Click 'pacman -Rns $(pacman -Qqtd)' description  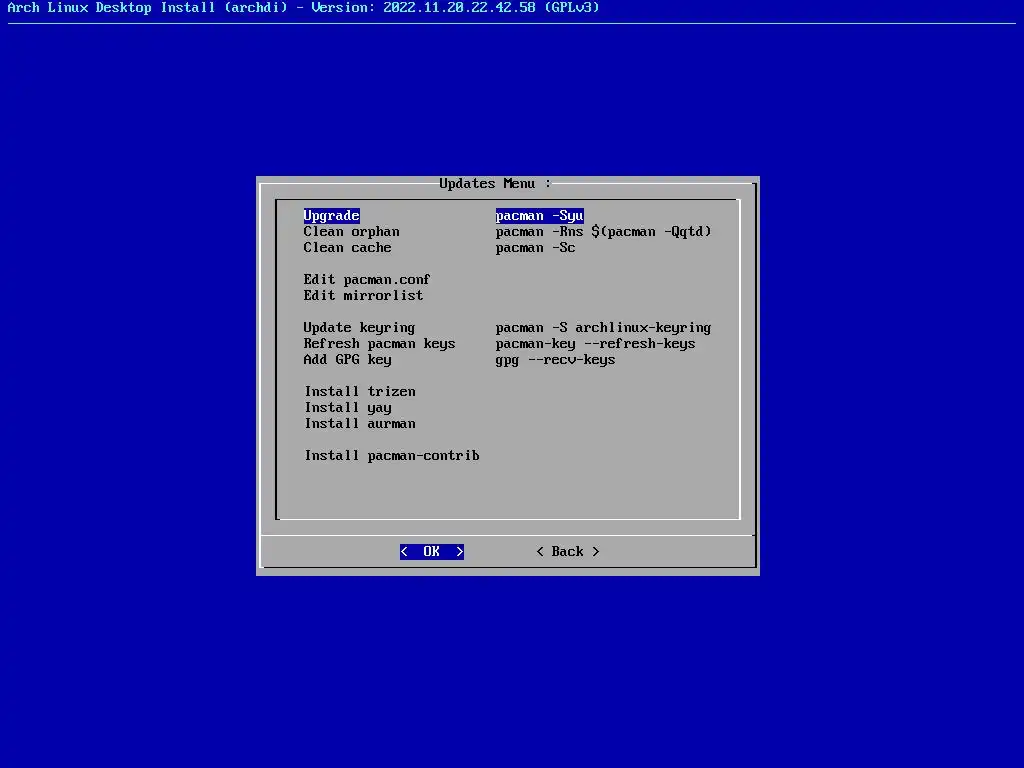click(x=603, y=232)
